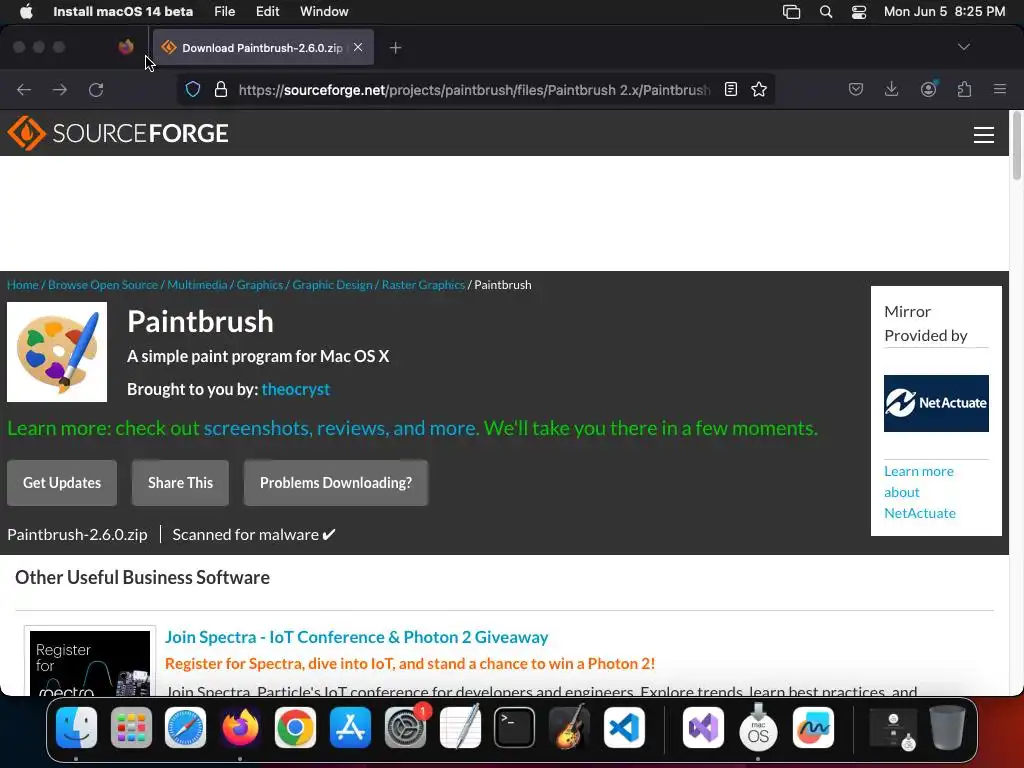1024x768 pixels.
Task: Open Trash from the Dock
Action: pyautogui.click(x=947, y=727)
